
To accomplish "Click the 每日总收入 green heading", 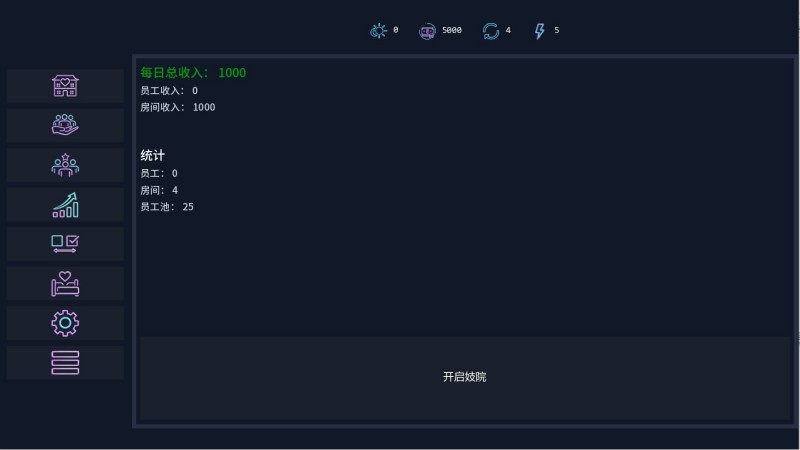I will click(193, 73).
